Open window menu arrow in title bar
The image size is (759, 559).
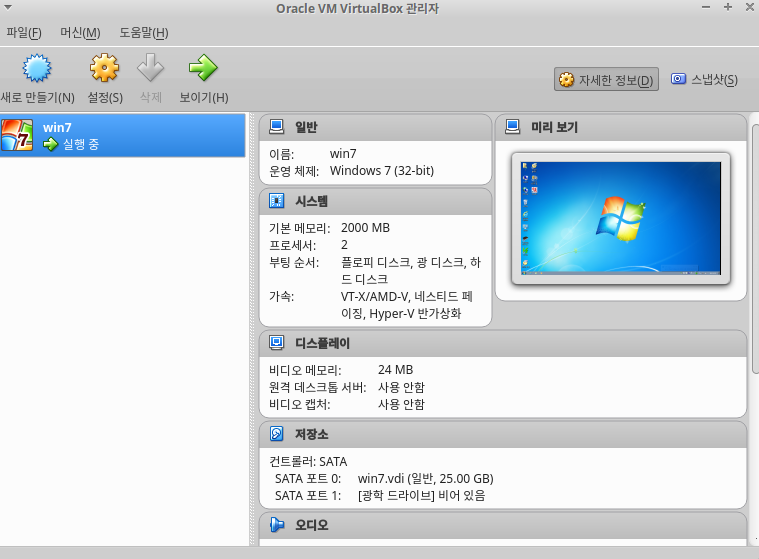pos(8,8)
